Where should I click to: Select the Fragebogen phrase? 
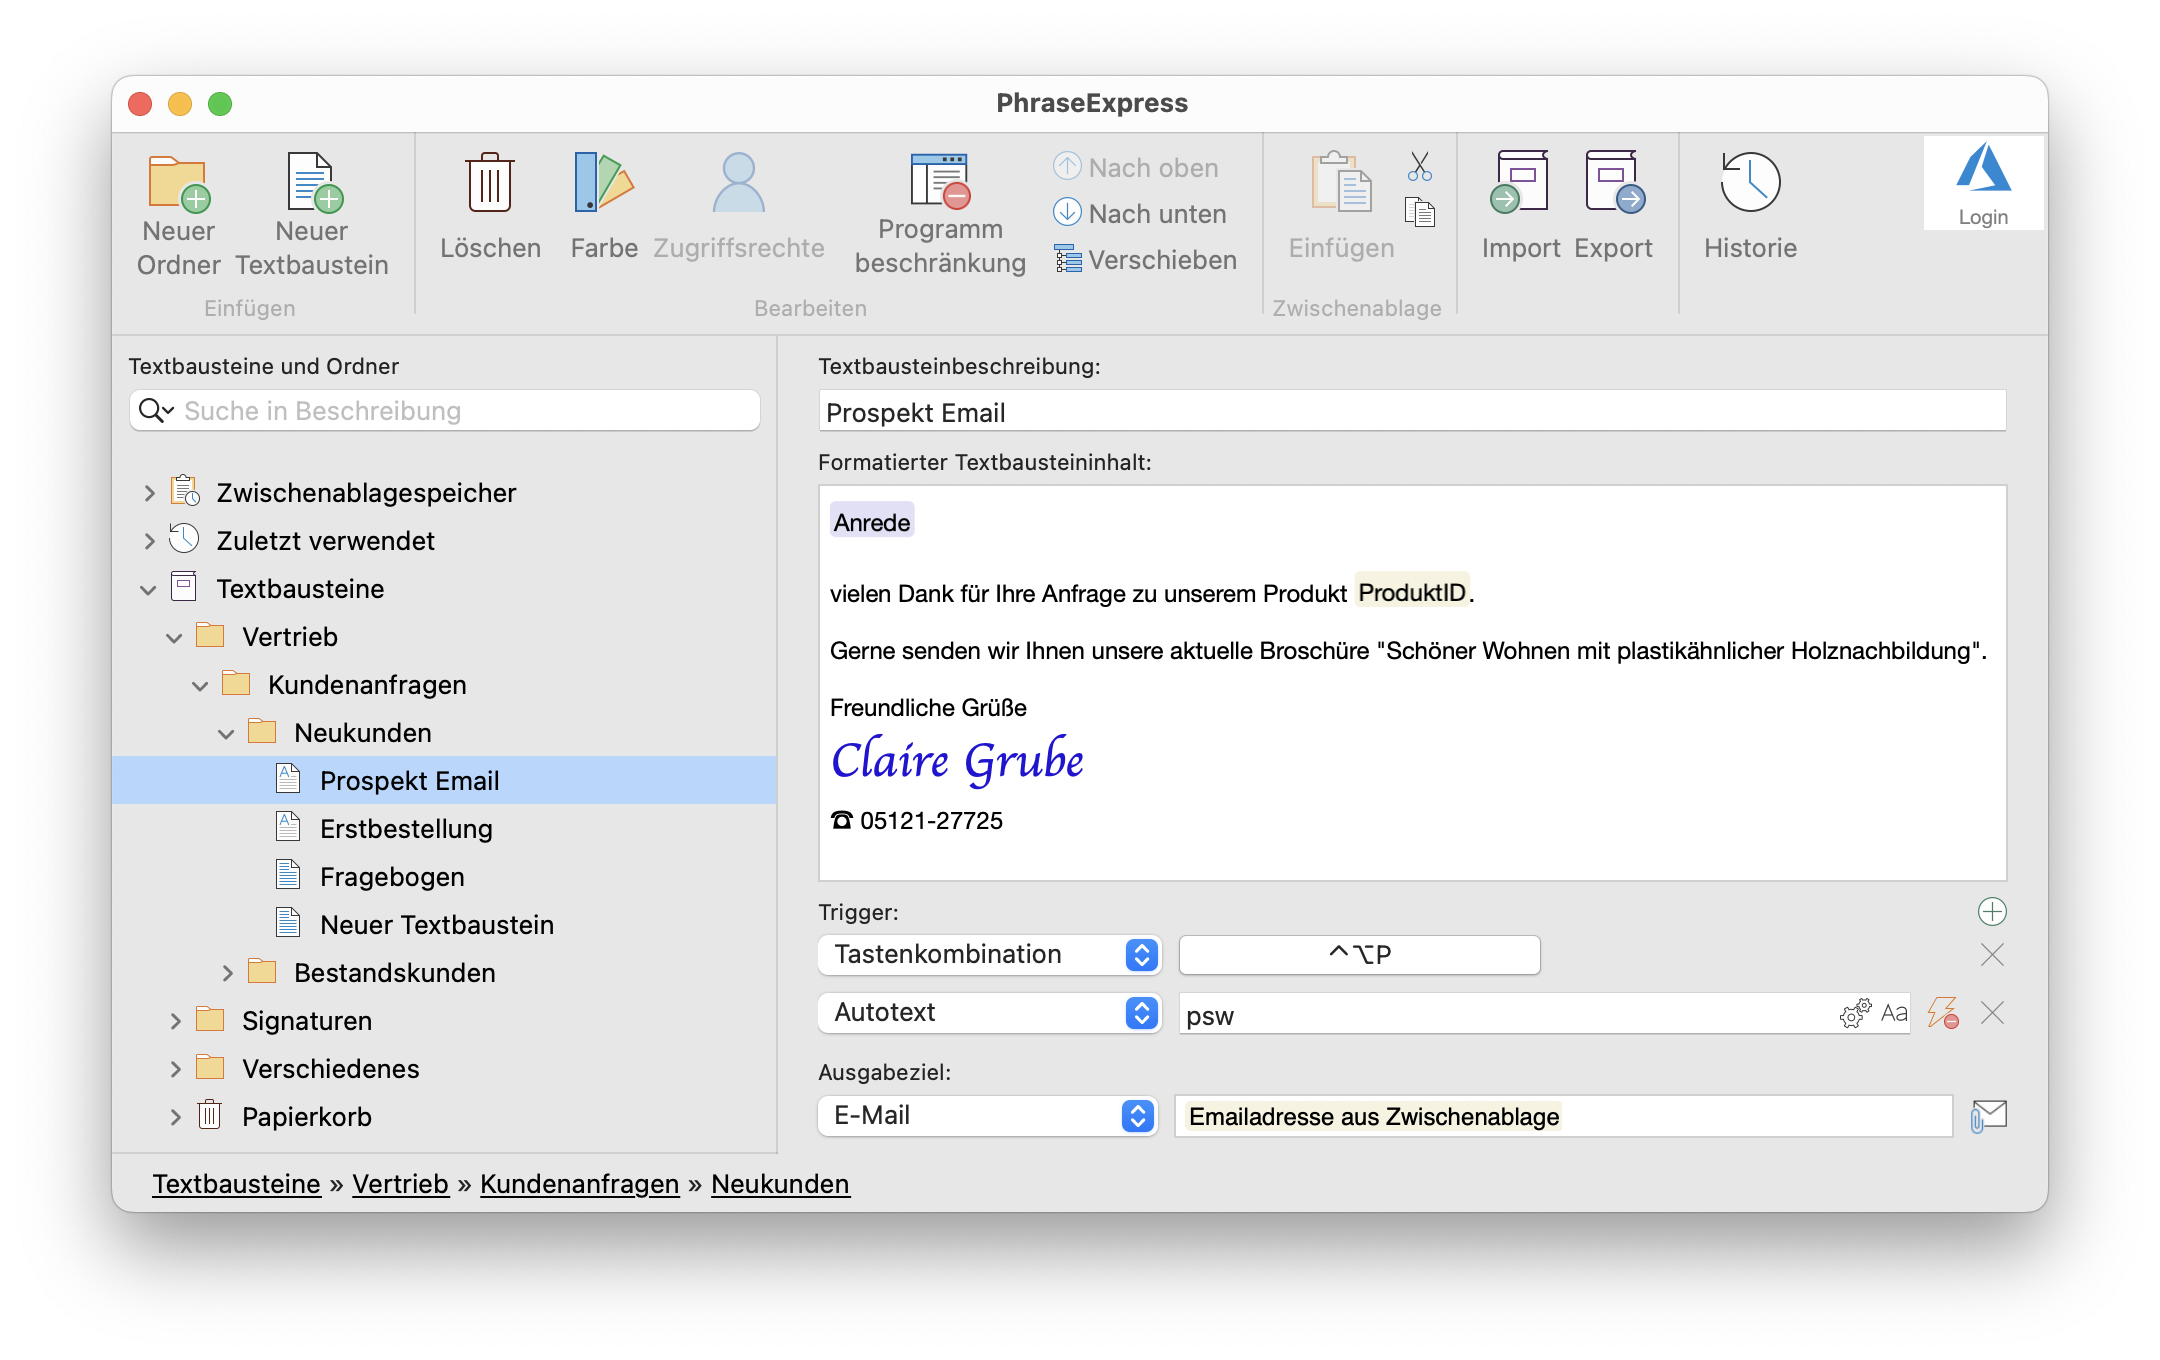(392, 876)
